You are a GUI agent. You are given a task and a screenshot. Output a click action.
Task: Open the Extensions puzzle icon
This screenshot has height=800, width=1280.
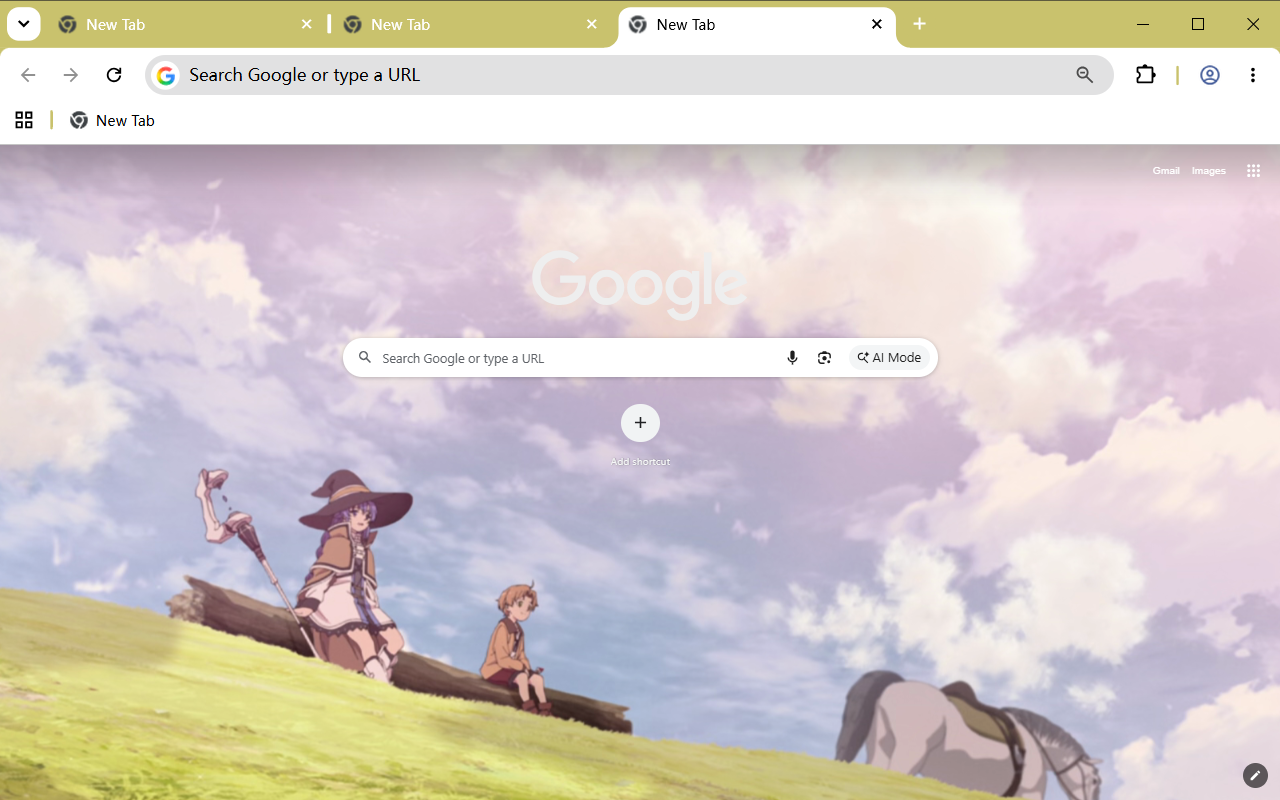[1146, 75]
